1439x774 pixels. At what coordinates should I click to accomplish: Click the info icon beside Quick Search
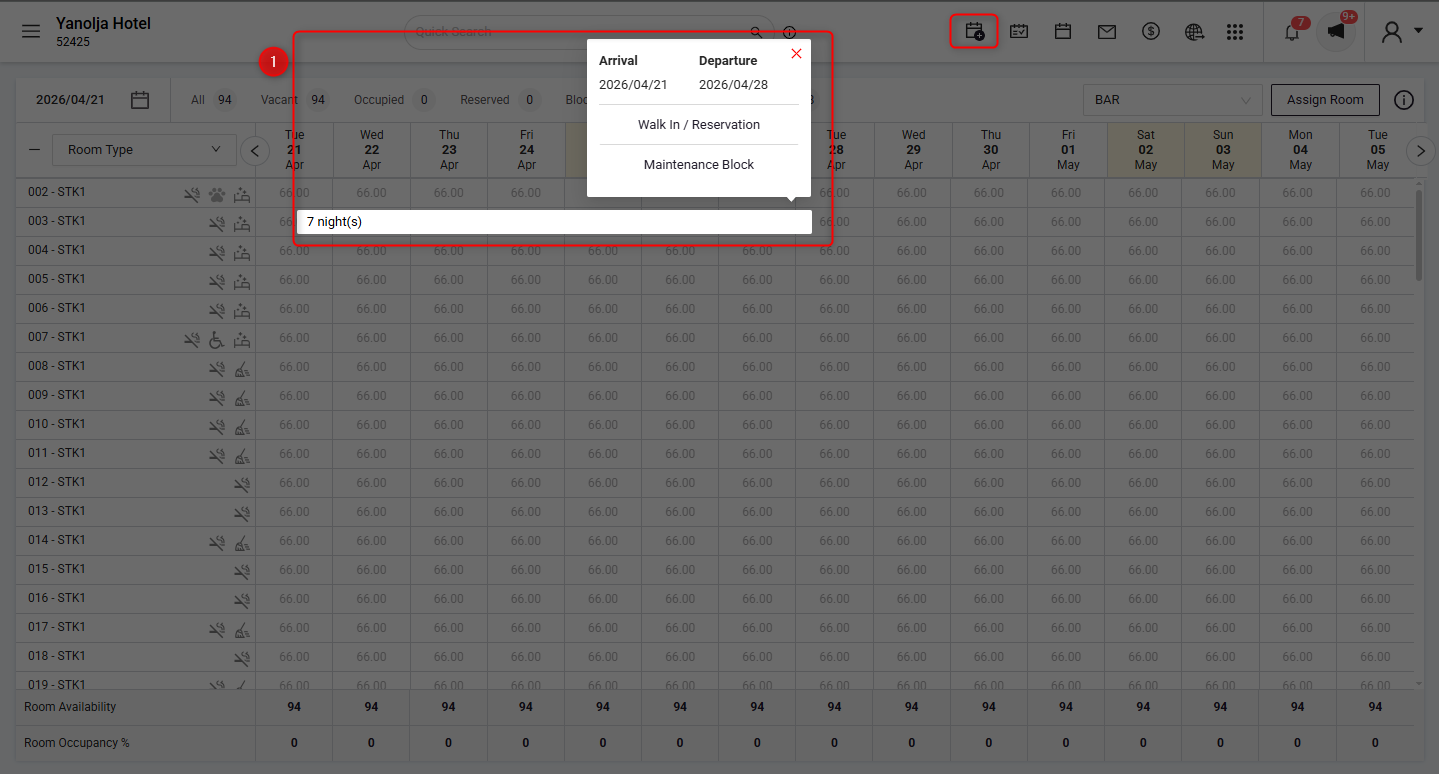tap(789, 32)
